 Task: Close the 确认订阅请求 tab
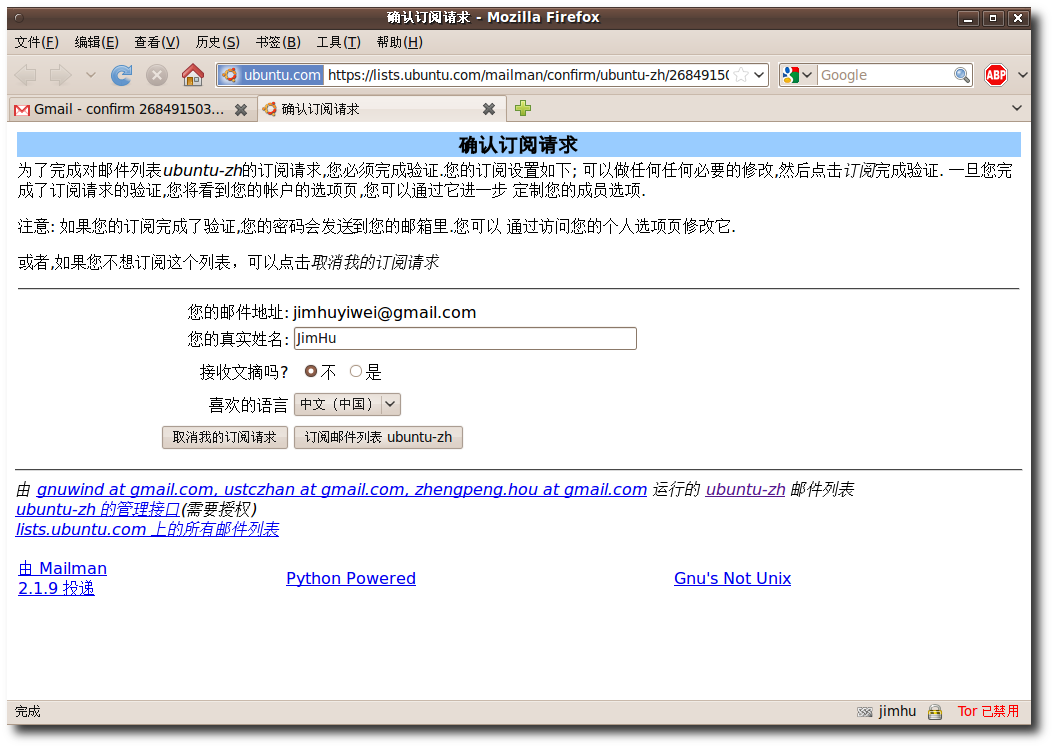pyautogui.click(x=489, y=109)
